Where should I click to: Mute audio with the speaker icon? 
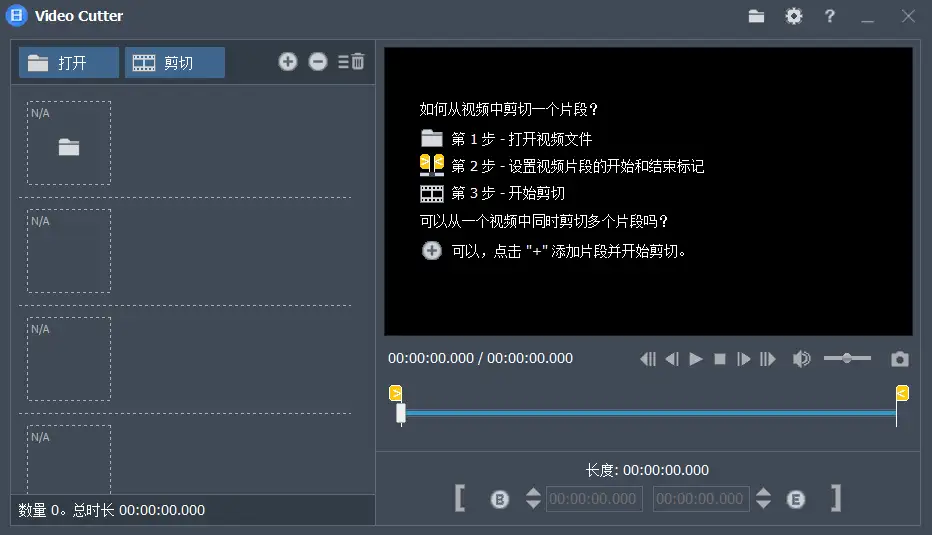tap(801, 359)
